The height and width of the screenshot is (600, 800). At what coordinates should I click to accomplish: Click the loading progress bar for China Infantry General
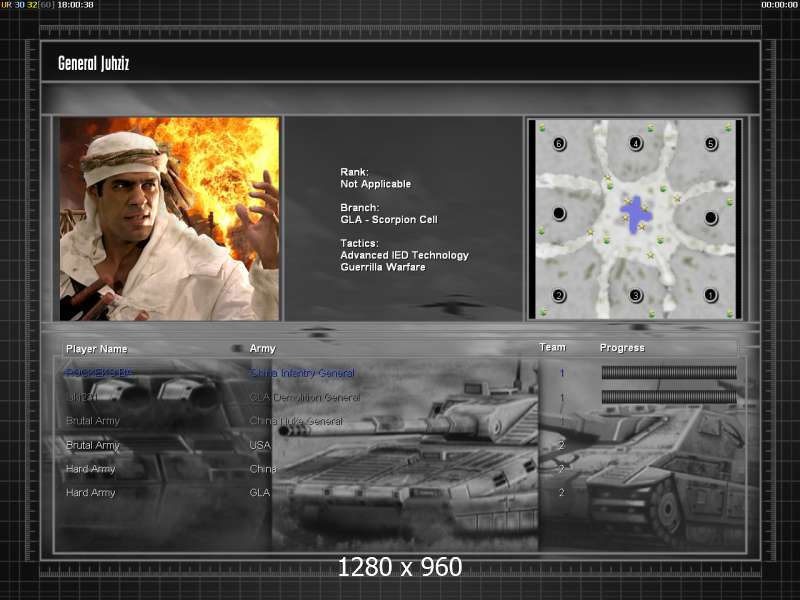(x=669, y=372)
